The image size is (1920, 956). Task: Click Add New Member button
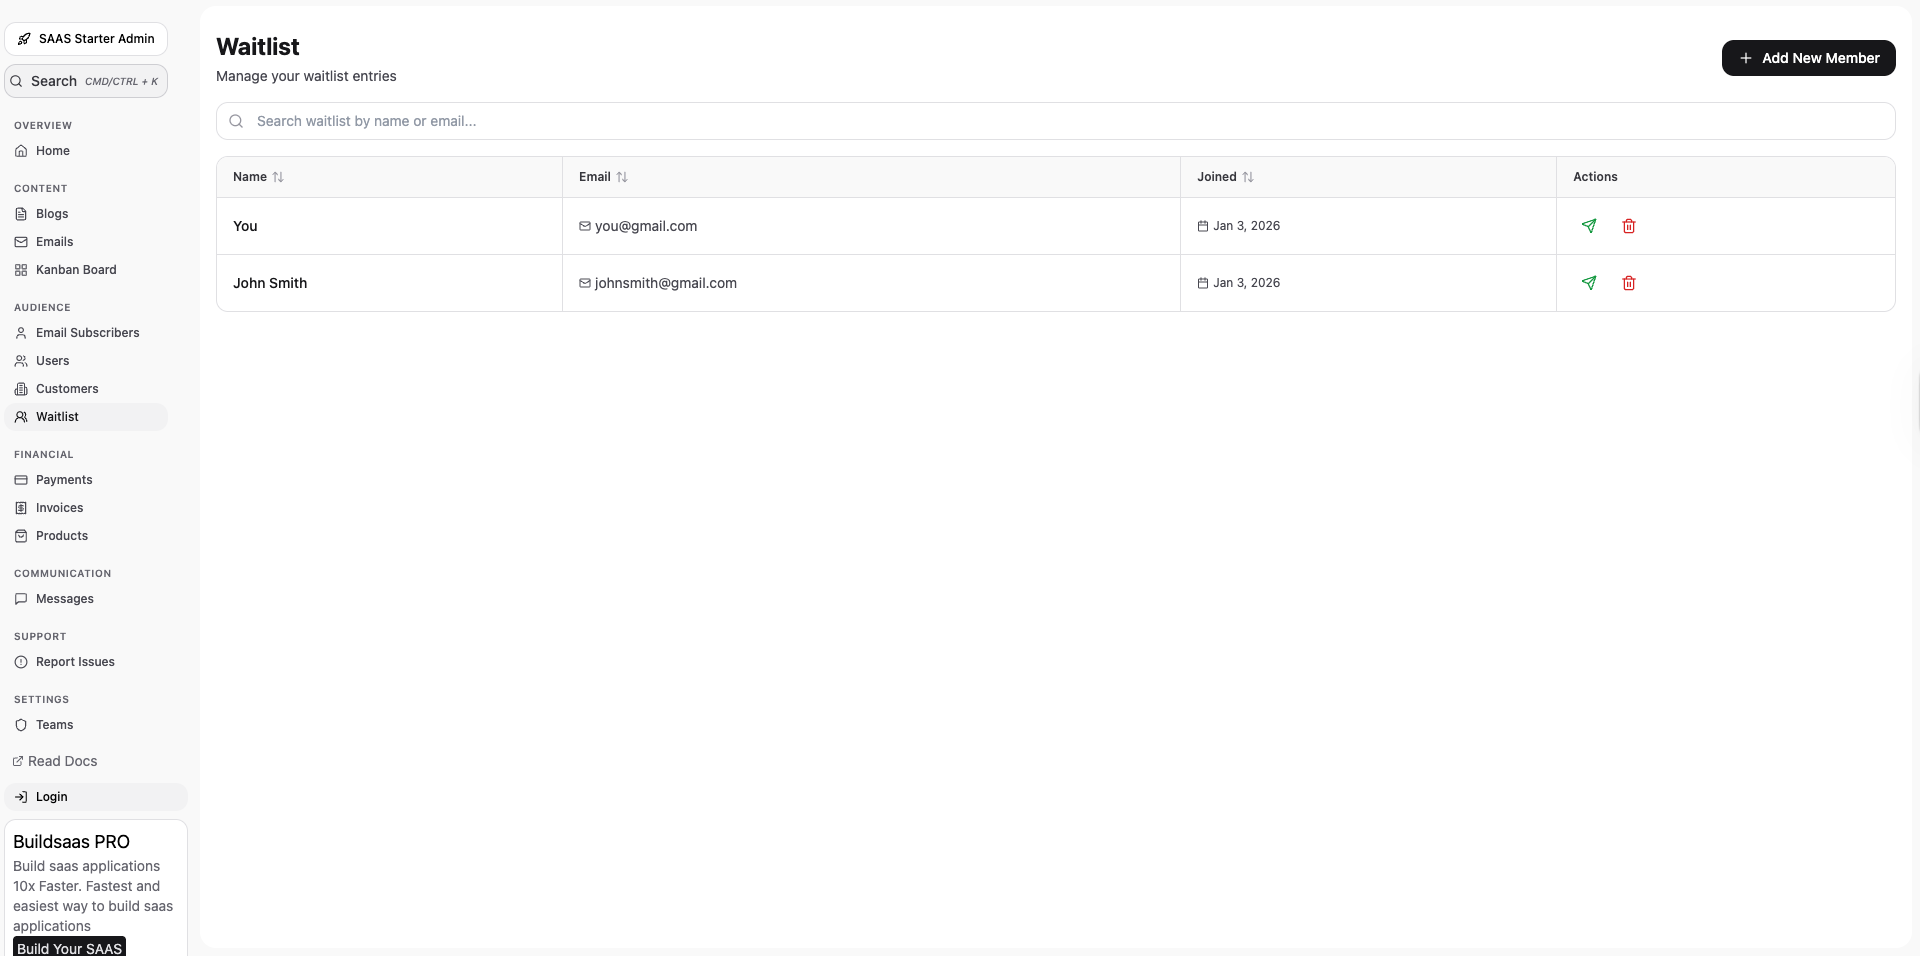click(x=1808, y=58)
